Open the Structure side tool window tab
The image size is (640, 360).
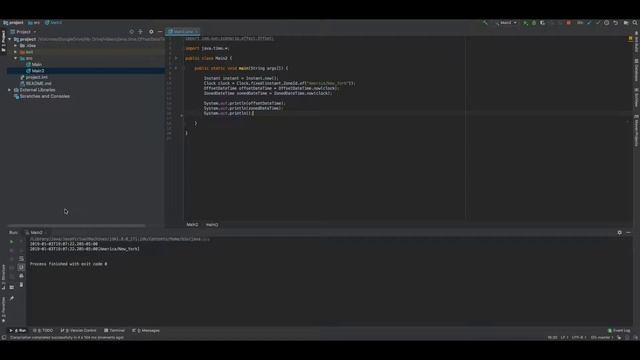tap(3, 277)
